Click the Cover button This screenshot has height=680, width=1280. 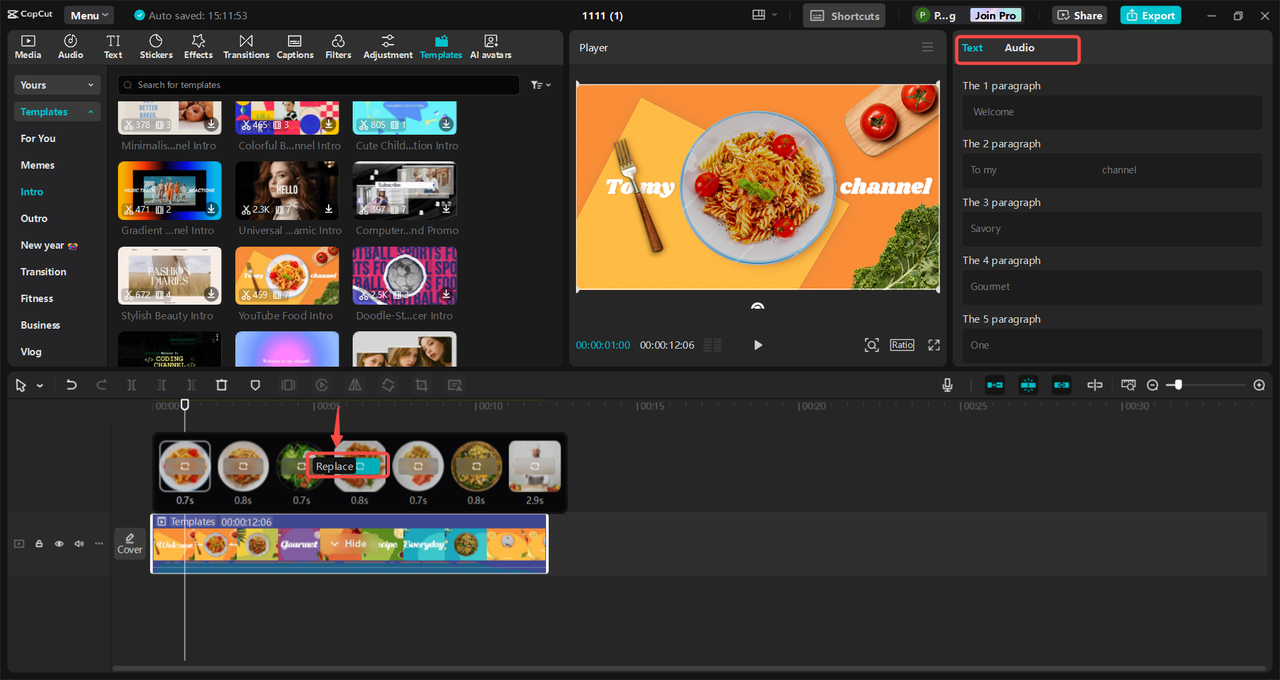point(130,543)
